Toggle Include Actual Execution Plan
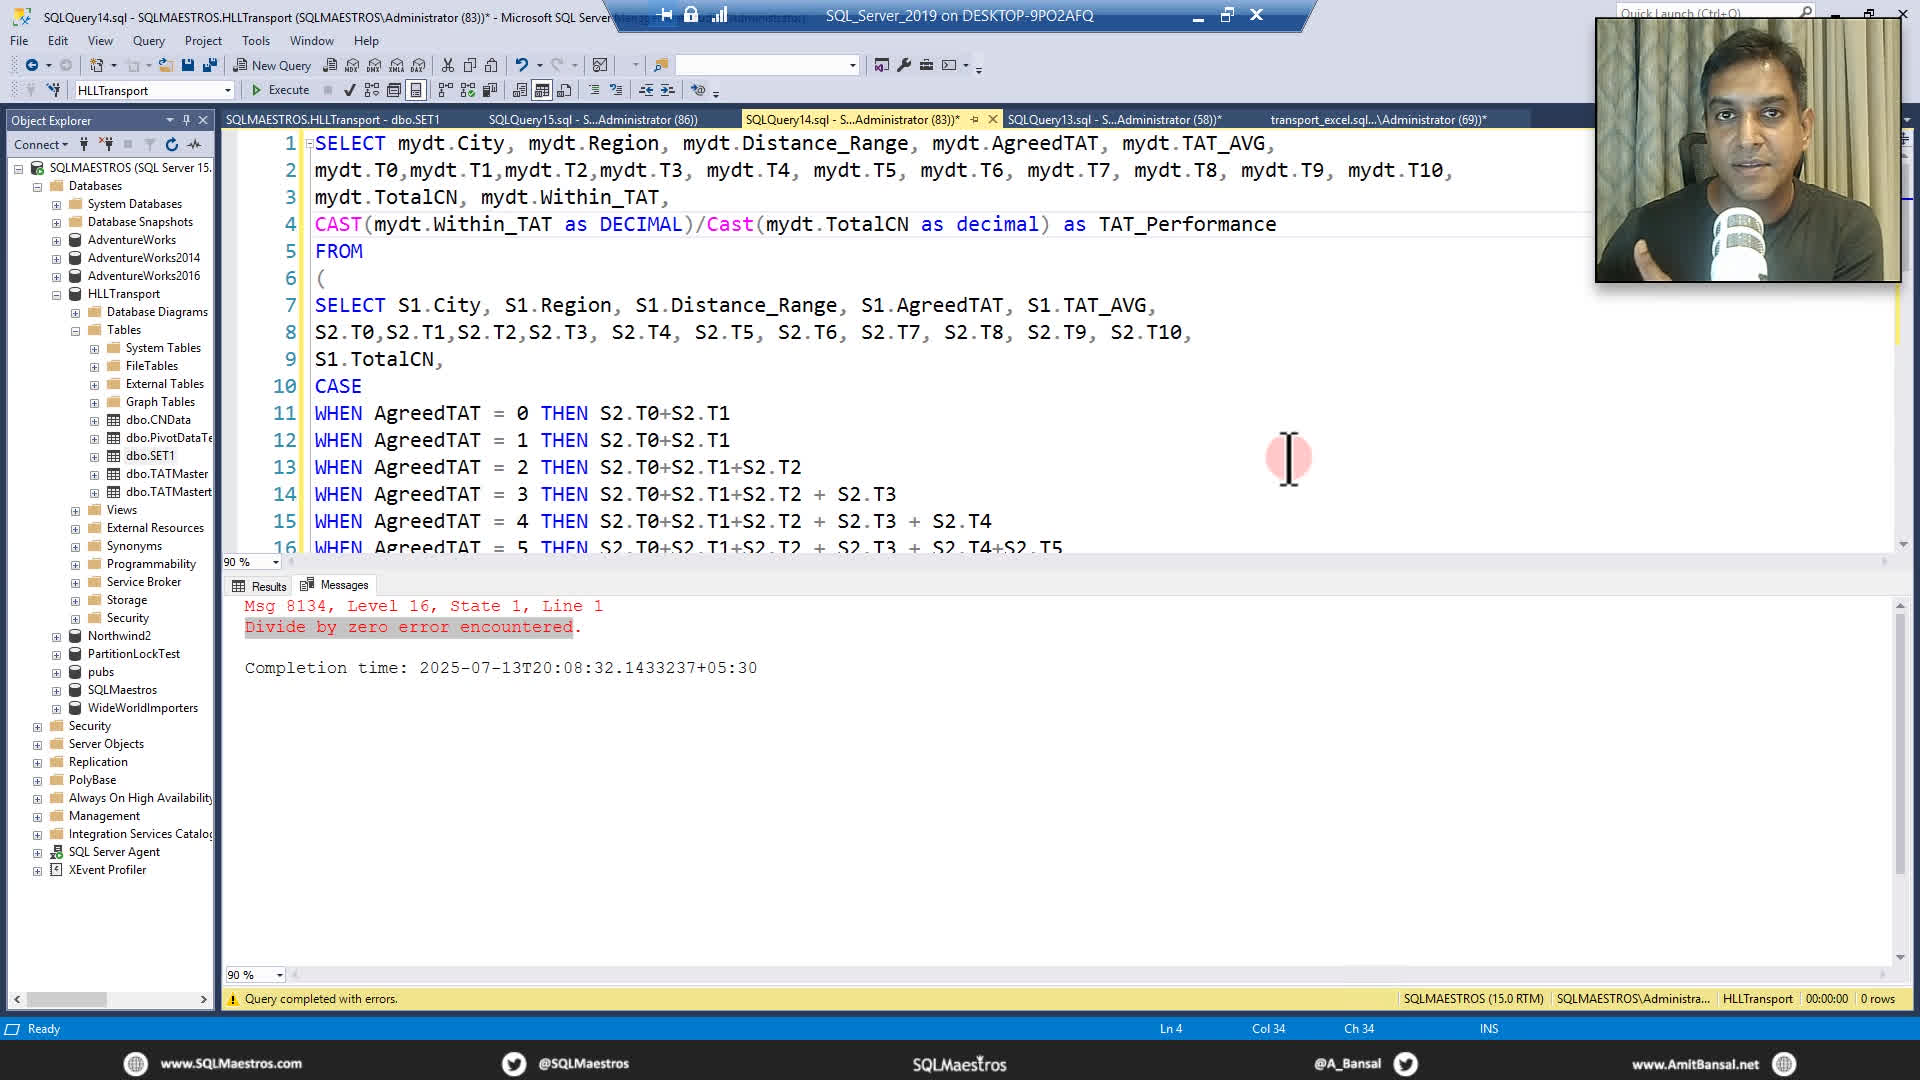The height and width of the screenshot is (1080, 1920). pos(446,90)
